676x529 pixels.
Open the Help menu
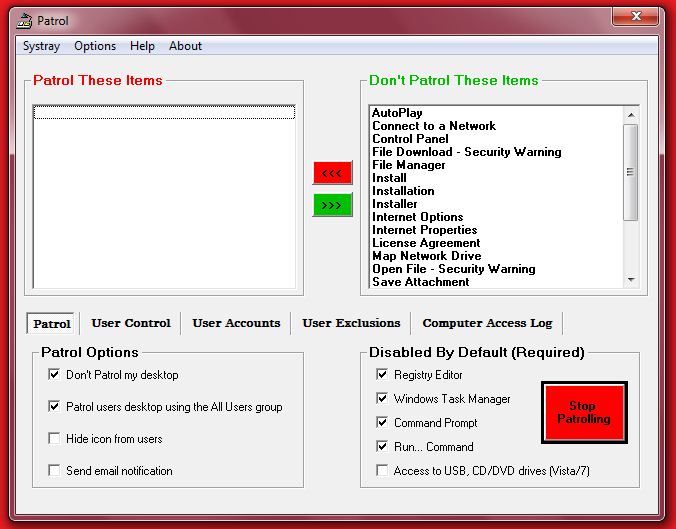tap(142, 46)
